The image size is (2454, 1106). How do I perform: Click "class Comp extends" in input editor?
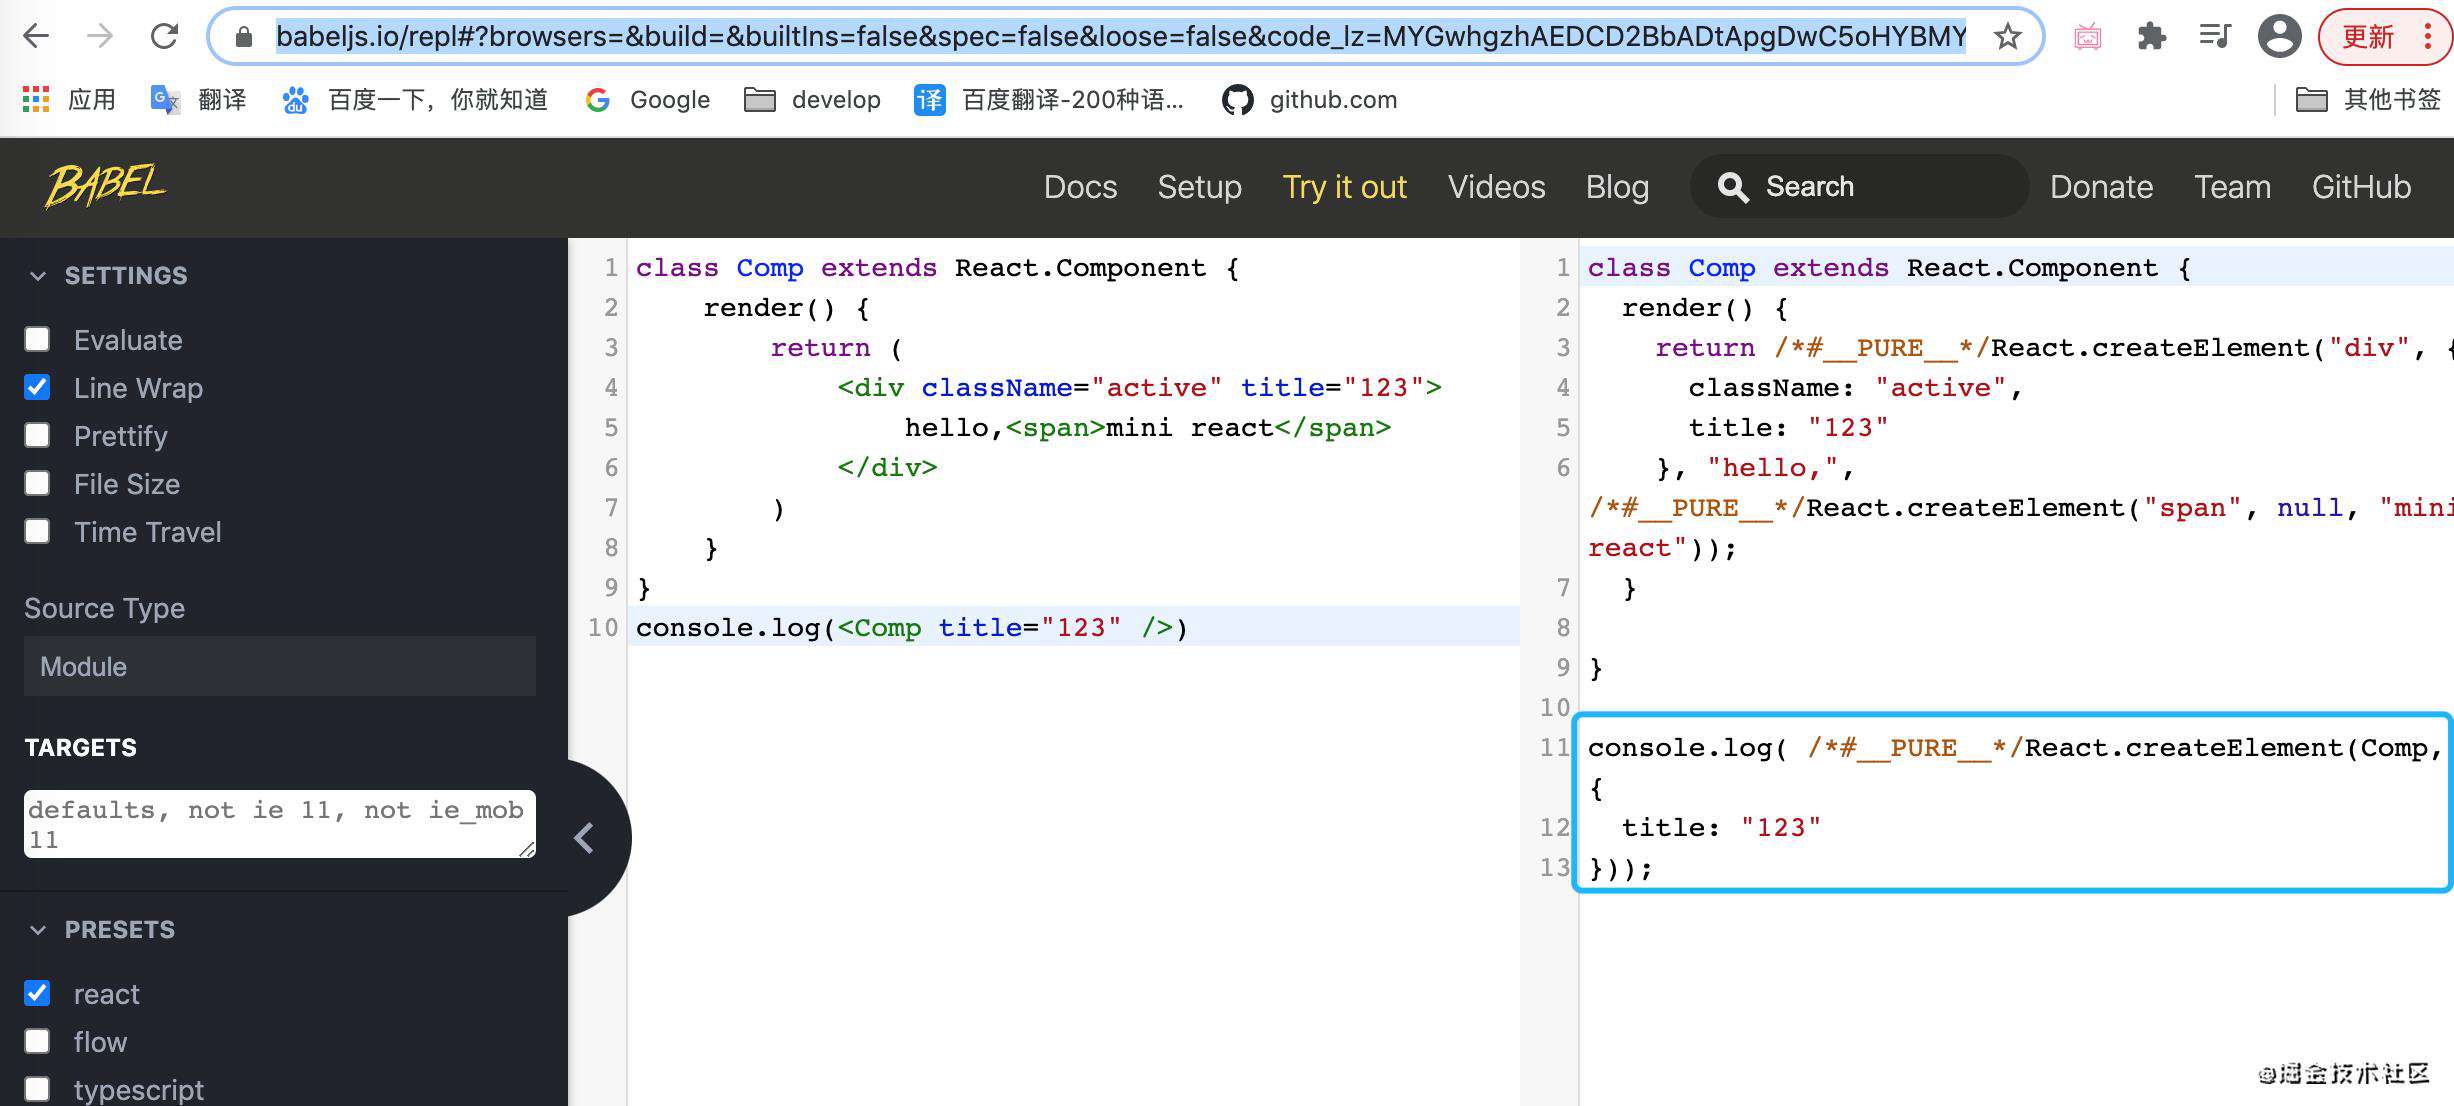coord(786,268)
